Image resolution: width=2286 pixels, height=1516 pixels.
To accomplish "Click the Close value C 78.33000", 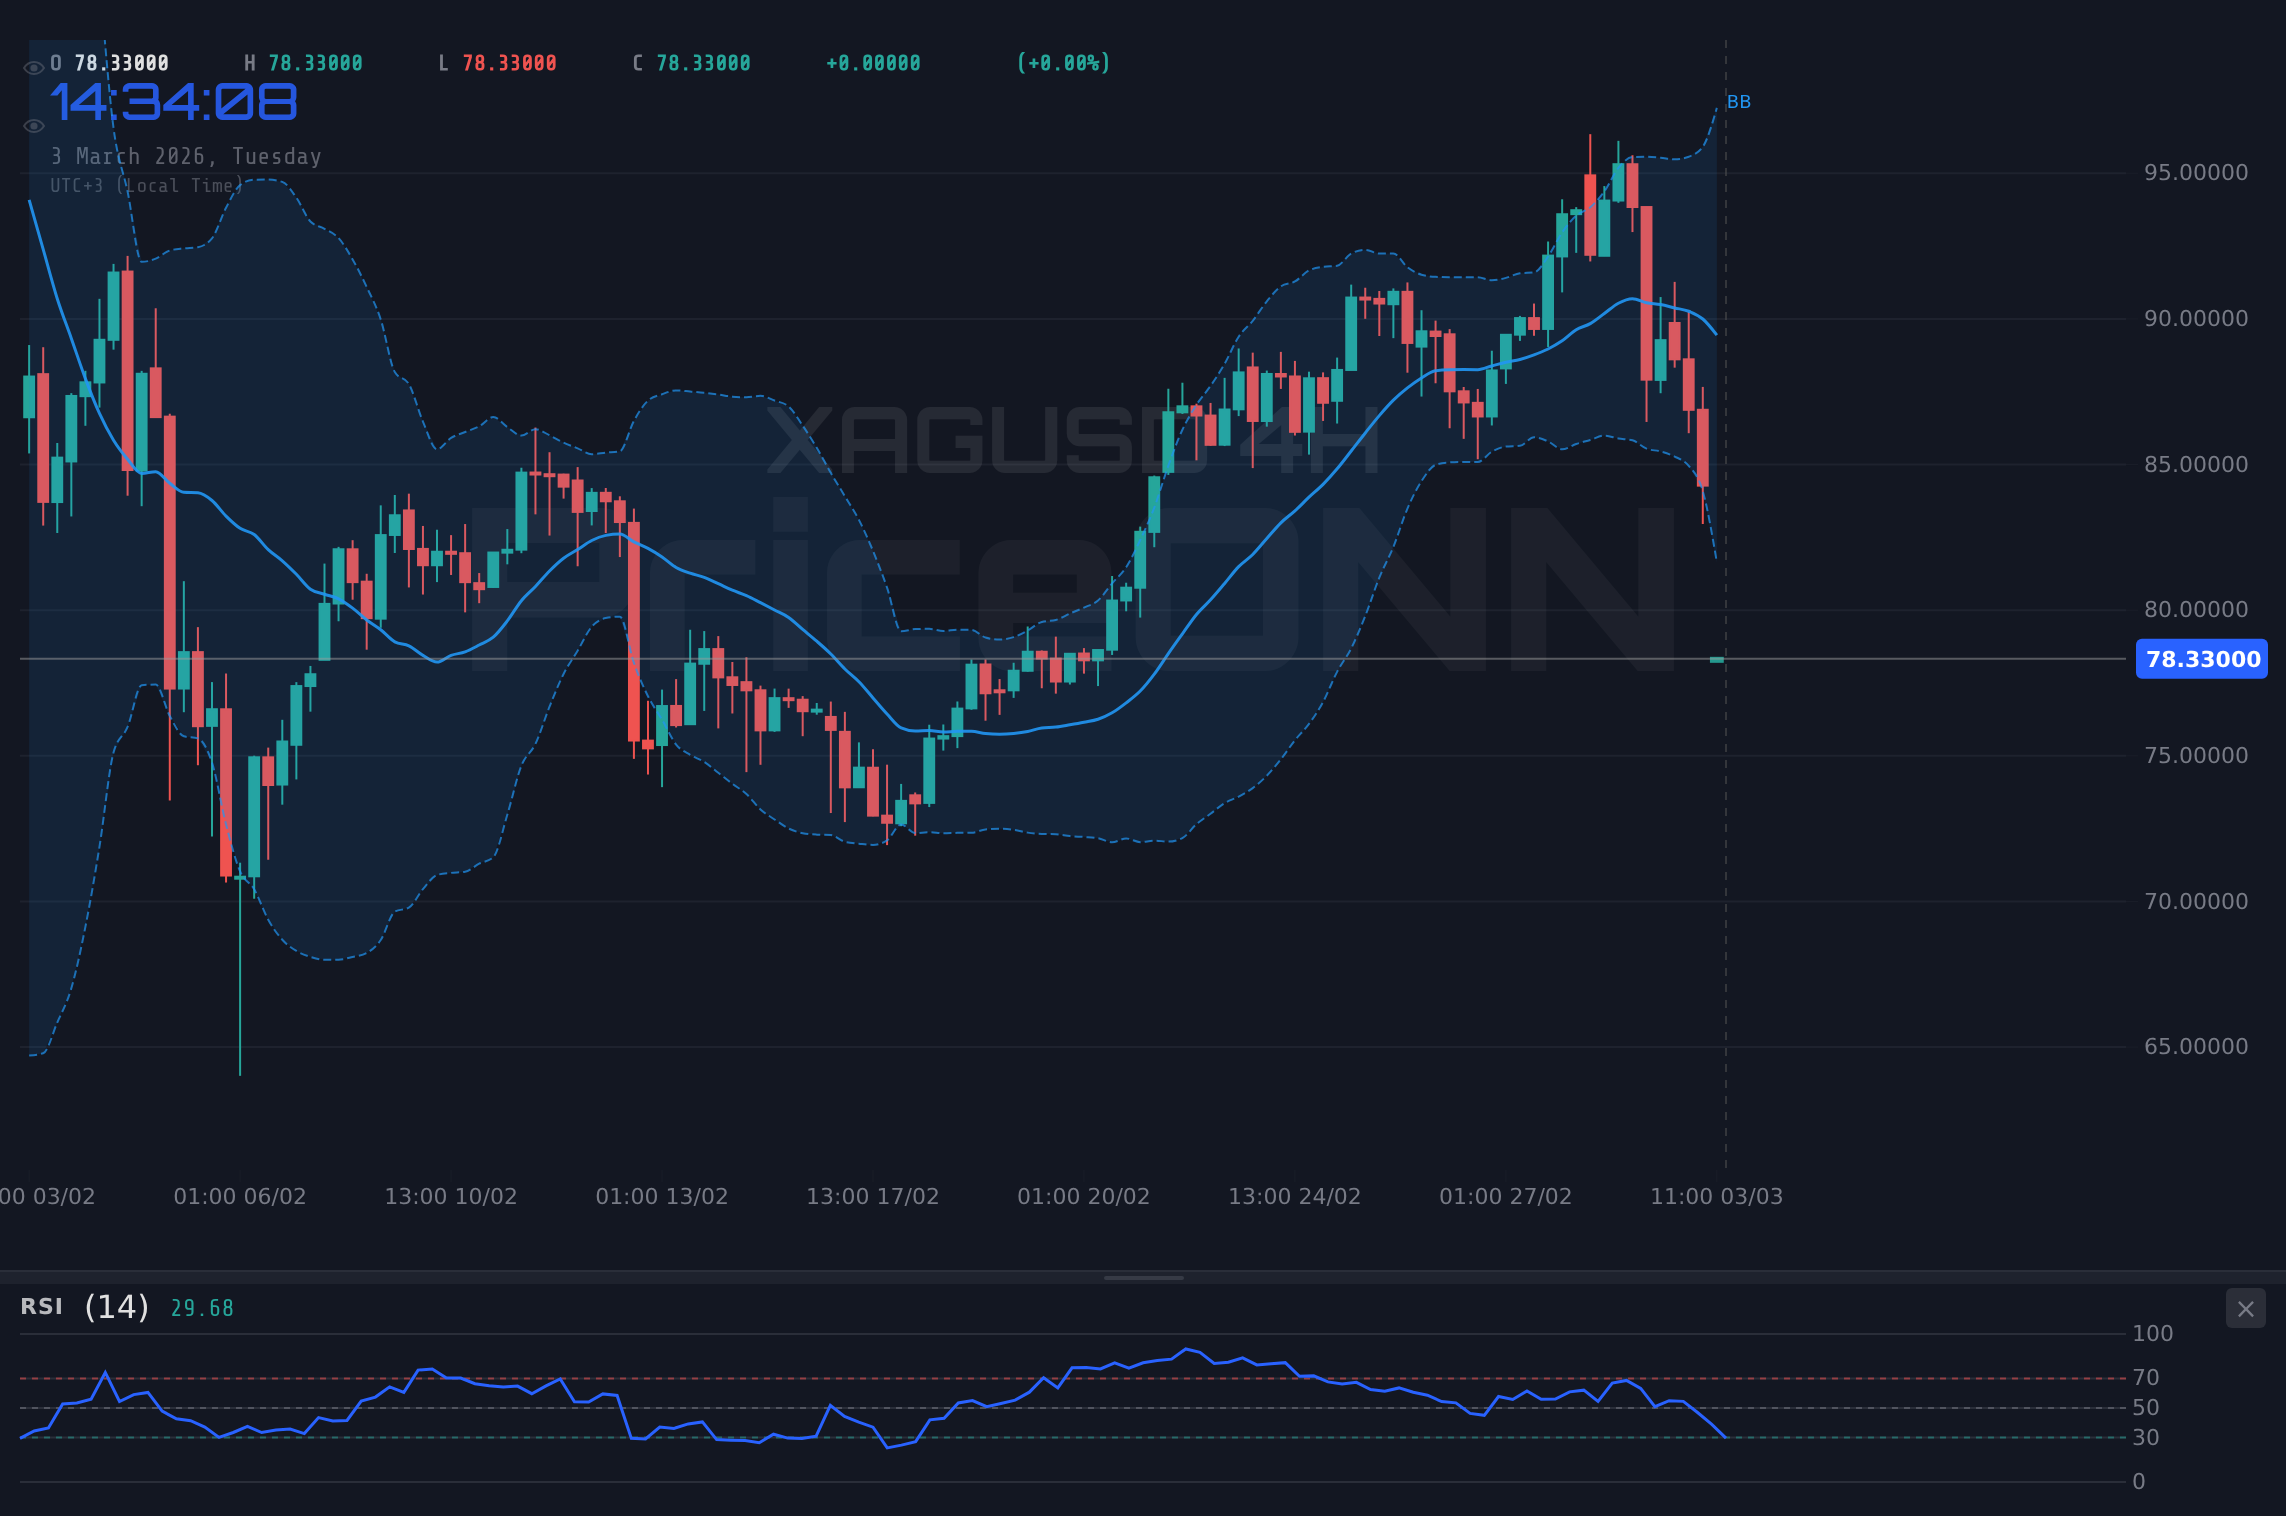I will [691, 62].
